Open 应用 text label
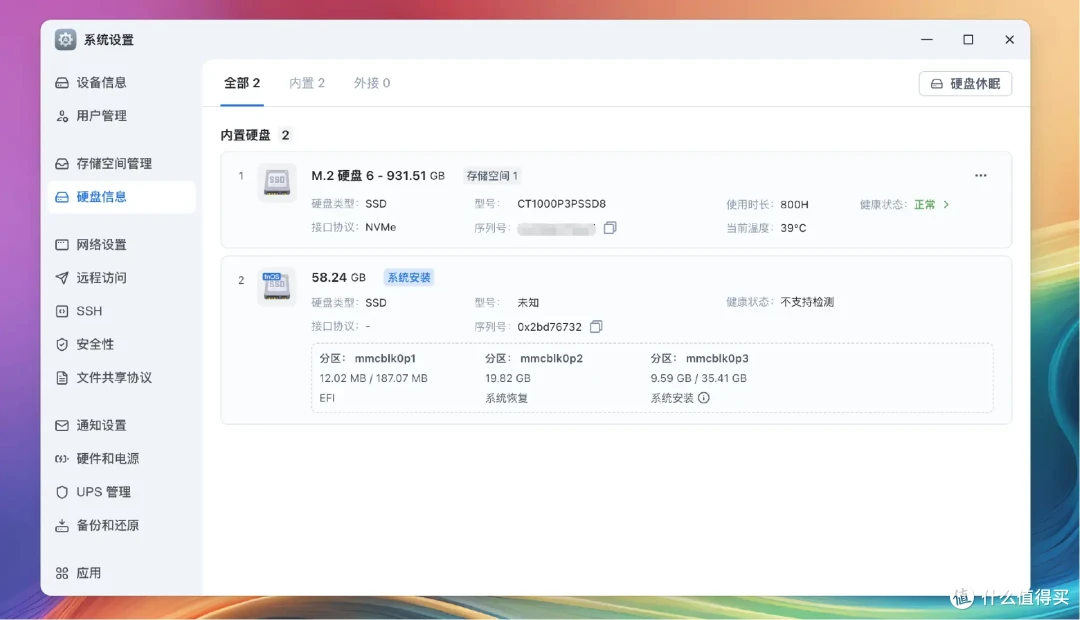This screenshot has height=620, width=1080. click(89, 573)
